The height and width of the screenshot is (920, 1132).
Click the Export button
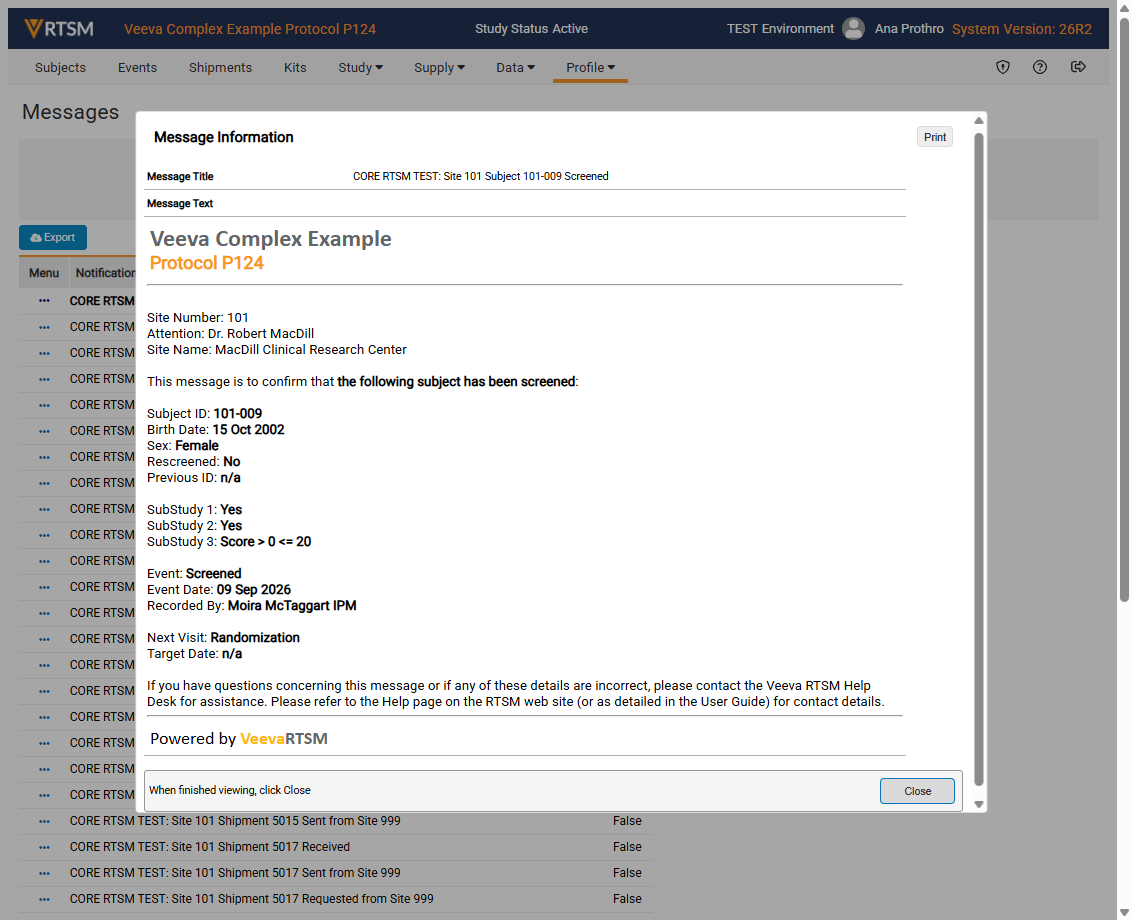point(53,238)
